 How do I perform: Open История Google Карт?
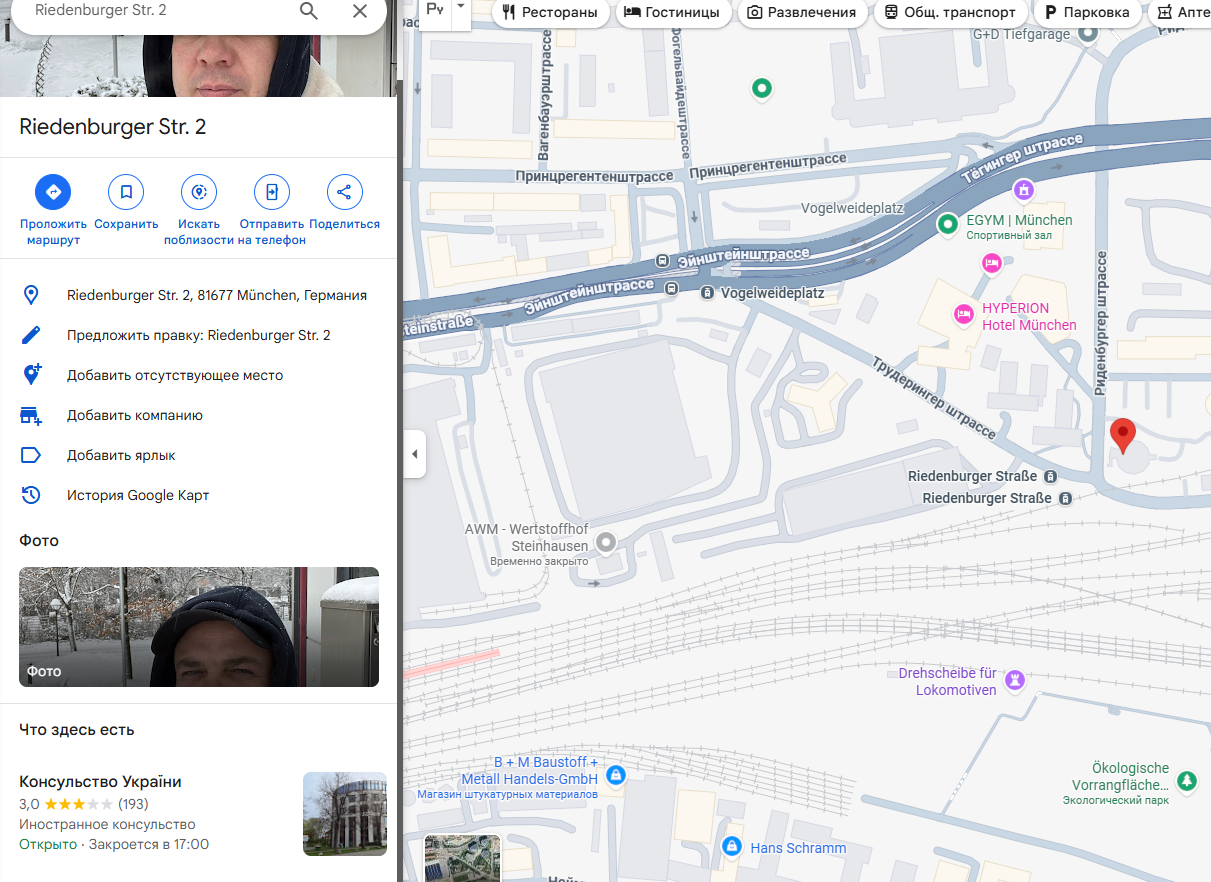pyautogui.click(x=198, y=495)
